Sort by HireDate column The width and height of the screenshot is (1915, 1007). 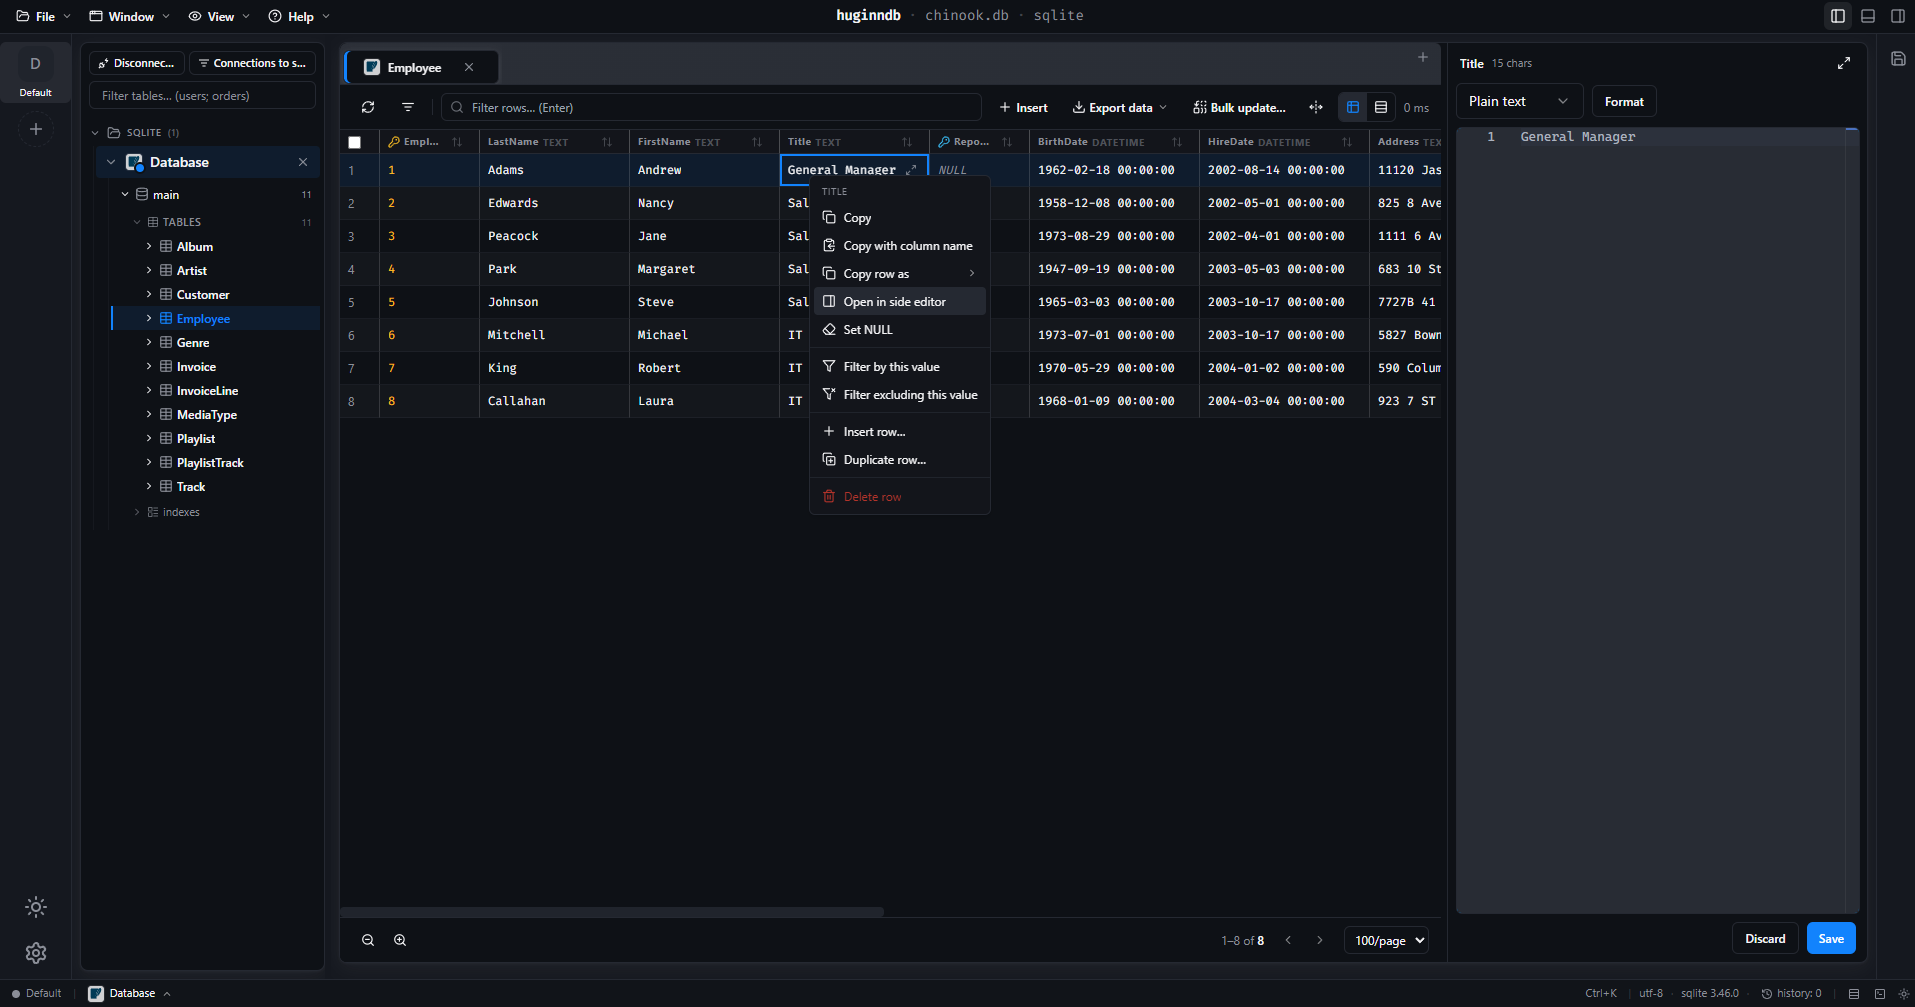(x=1347, y=142)
